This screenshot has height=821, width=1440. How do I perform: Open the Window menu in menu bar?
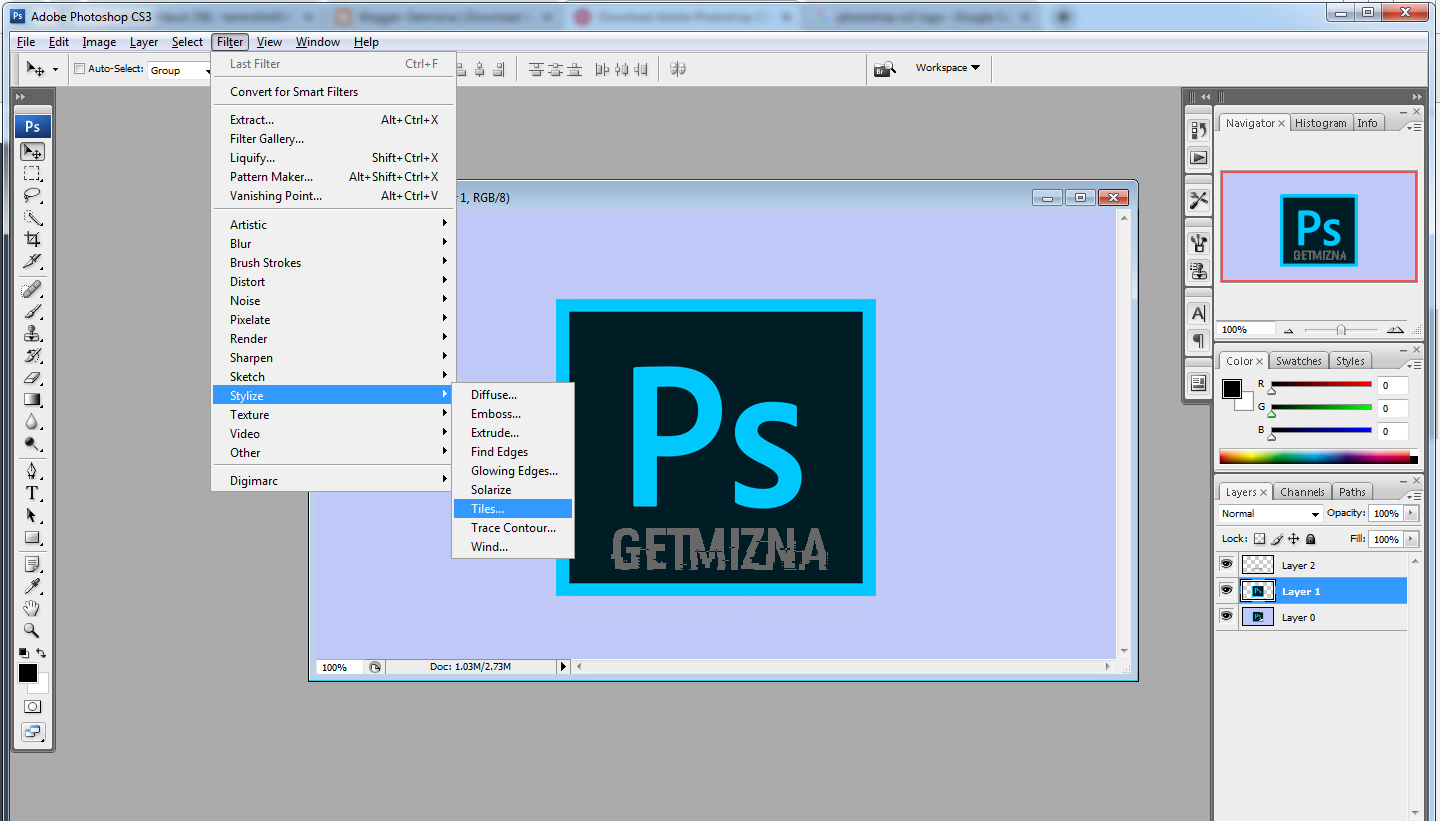point(318,42)
